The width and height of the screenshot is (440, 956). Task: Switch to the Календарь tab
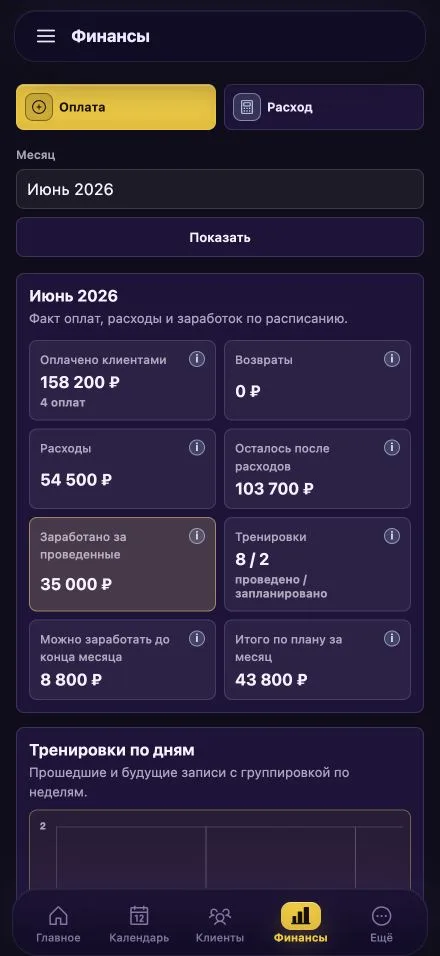click(x=139, y=924)
